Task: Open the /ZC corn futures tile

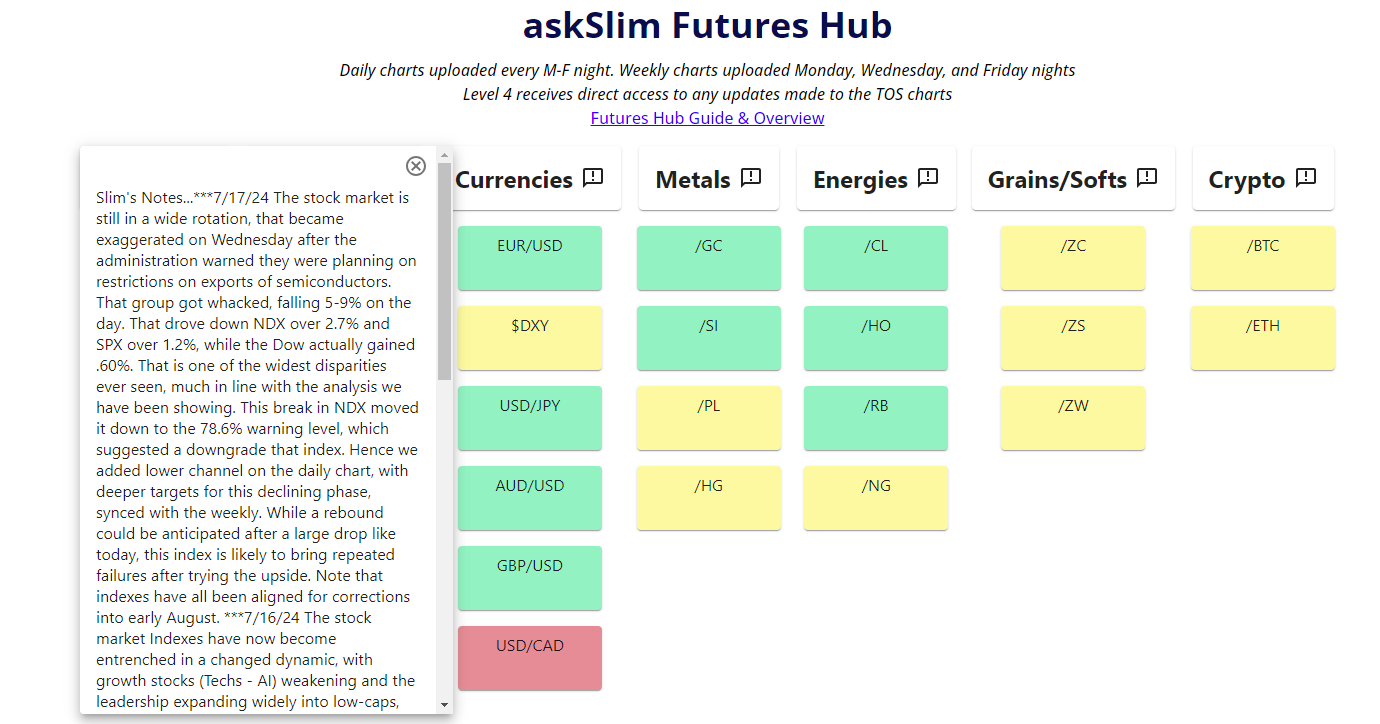Action: point(1073,258)
